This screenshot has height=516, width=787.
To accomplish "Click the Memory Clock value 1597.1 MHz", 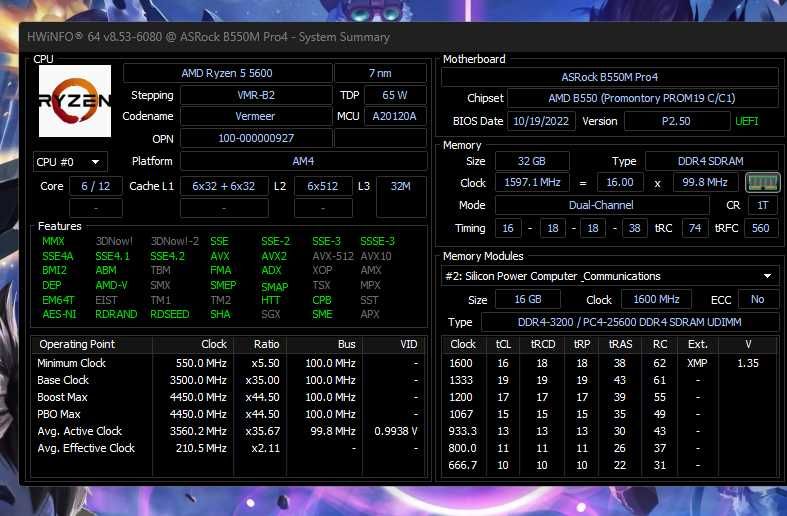I will [x=532, y=183].
